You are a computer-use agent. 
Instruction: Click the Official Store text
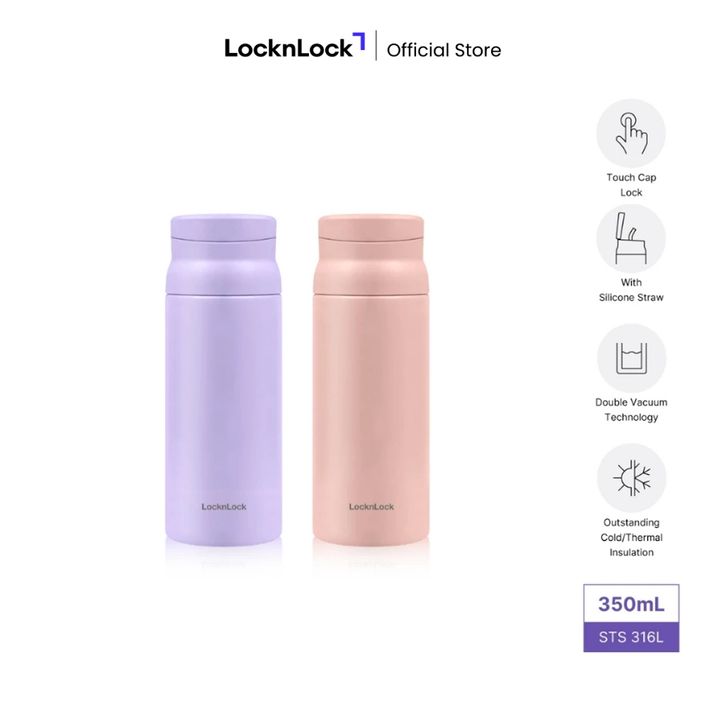[x=444, y=50]
